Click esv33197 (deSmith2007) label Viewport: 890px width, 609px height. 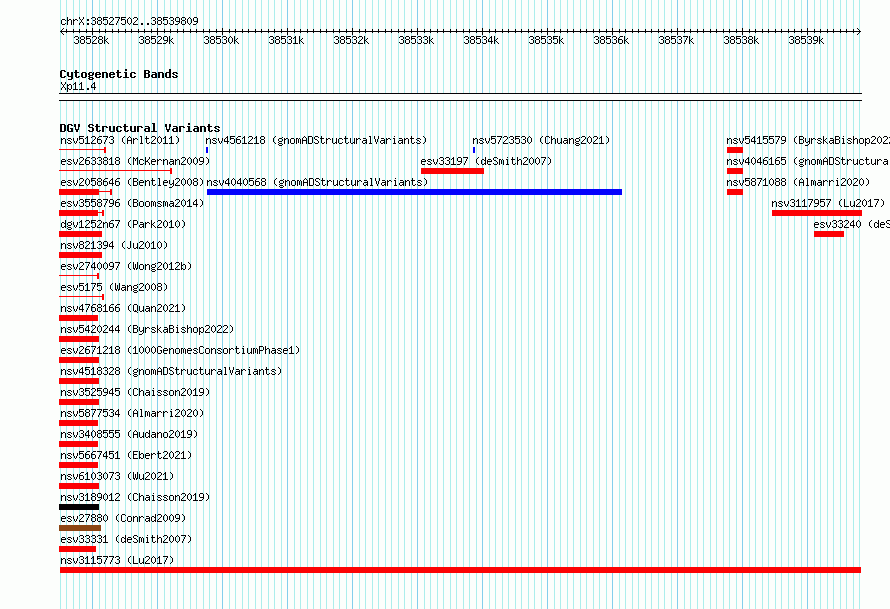click(486, 161)
